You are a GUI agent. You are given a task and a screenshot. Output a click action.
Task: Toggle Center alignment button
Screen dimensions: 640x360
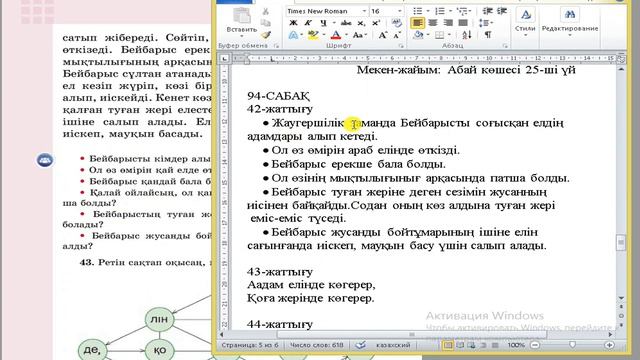point(433,23)
